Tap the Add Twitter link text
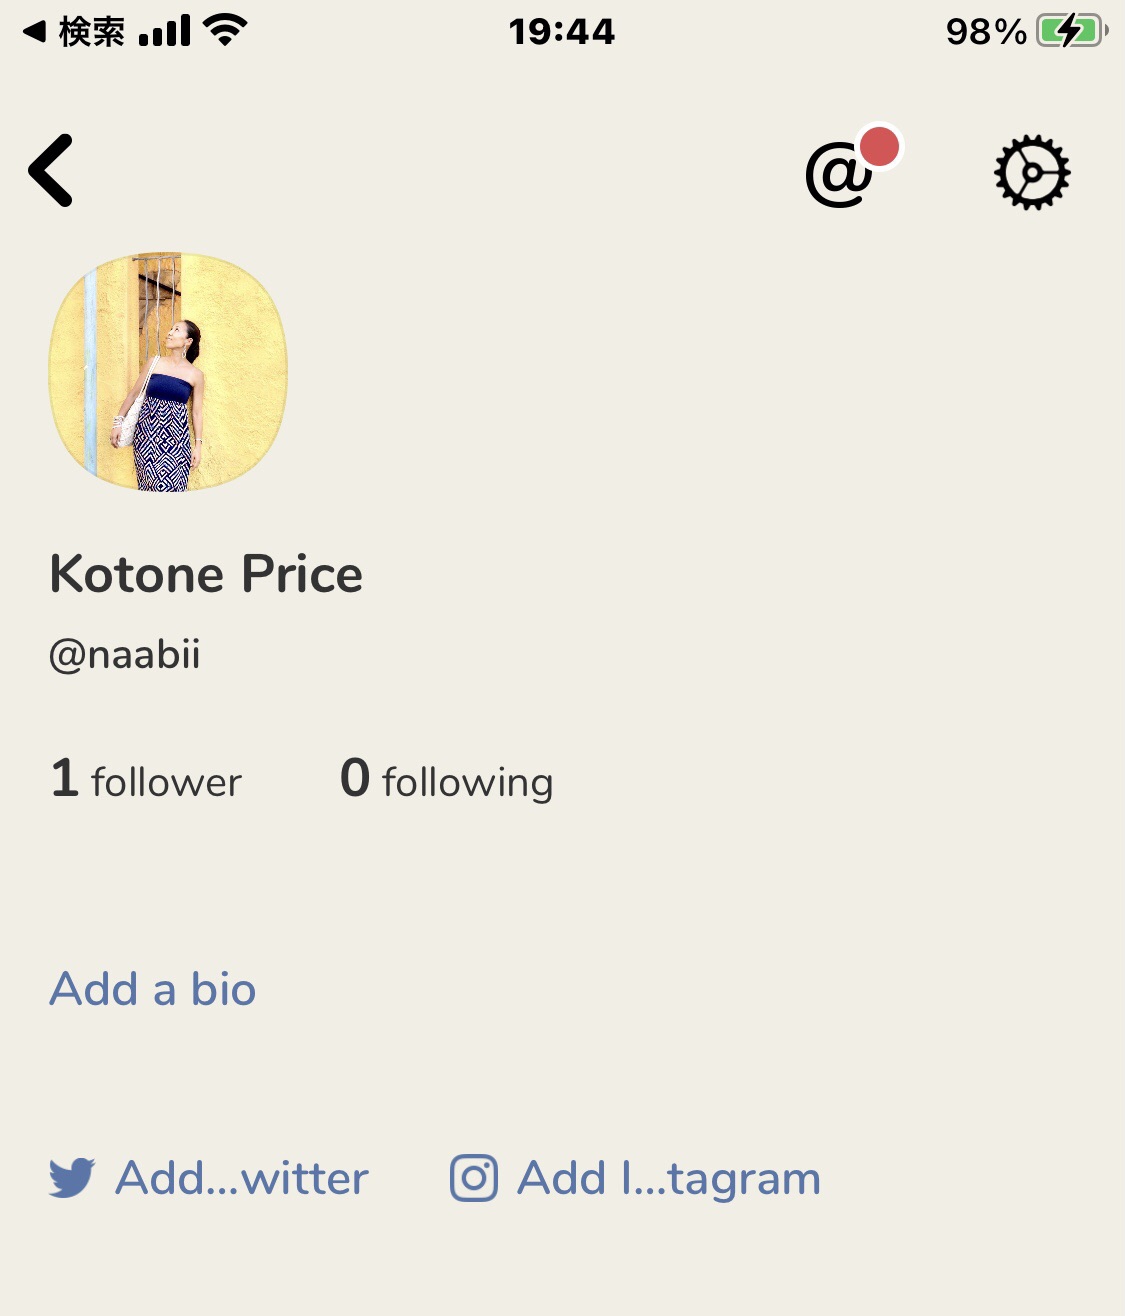Screen dimensions: 1125x1316 [242, 1178]
